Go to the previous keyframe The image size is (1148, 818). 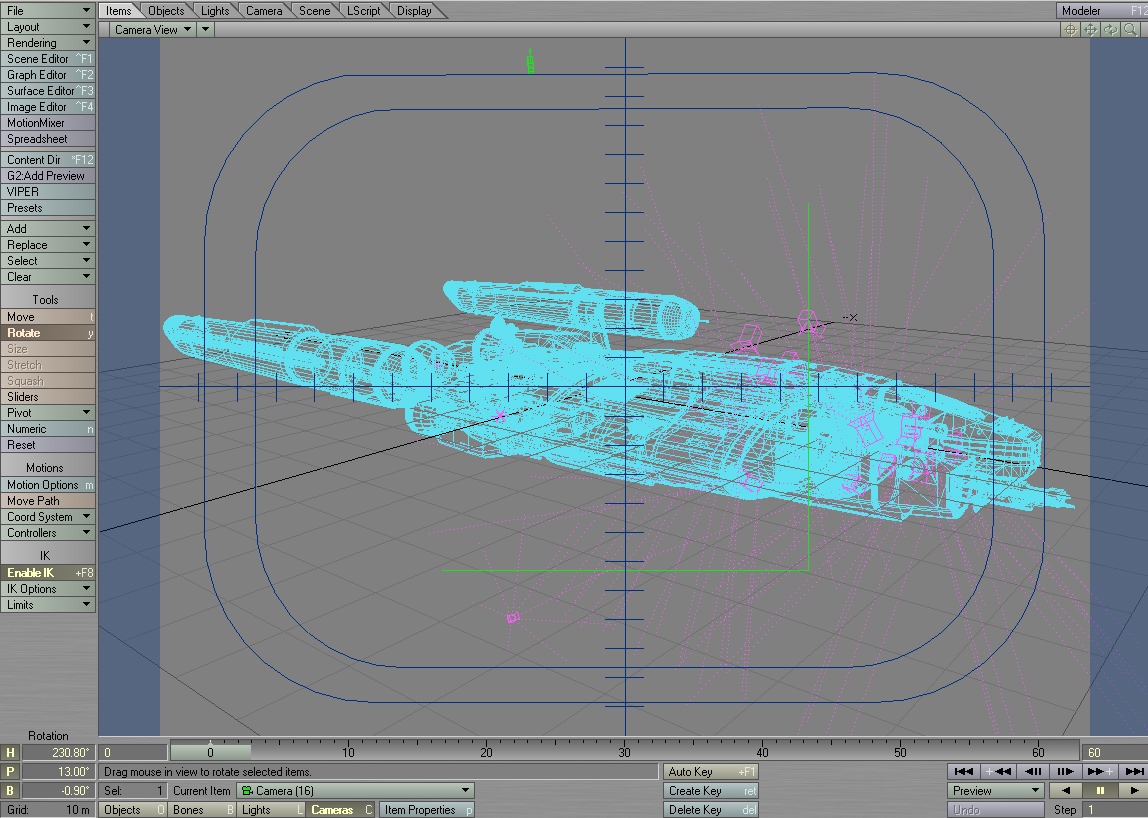[x=997, y=771]
